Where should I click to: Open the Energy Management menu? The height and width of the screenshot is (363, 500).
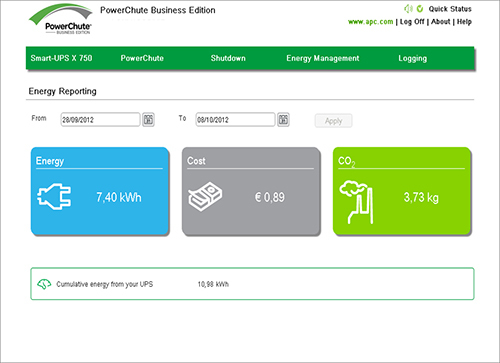[323, 58]
